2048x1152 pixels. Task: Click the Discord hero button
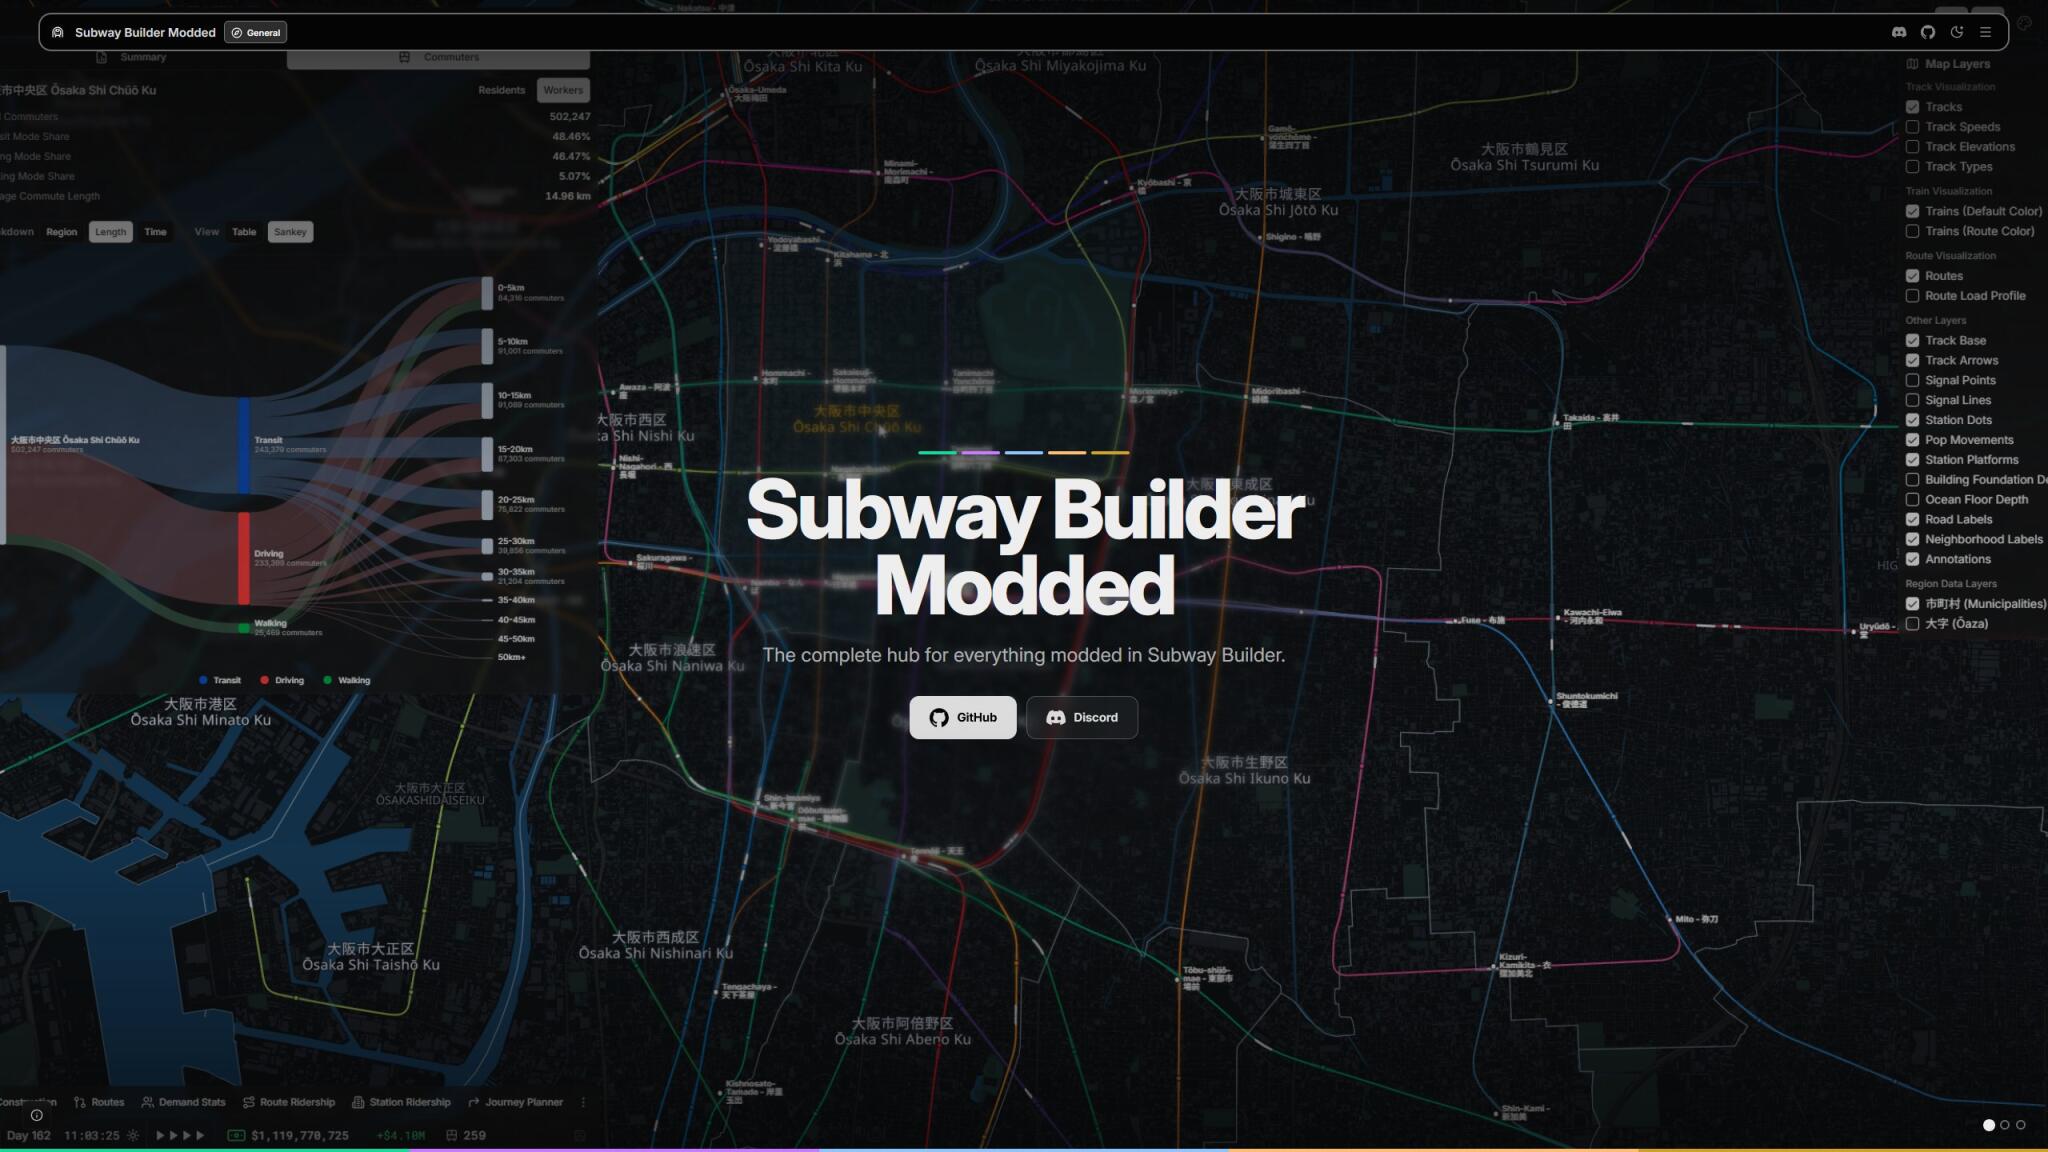click(1082, 717)
